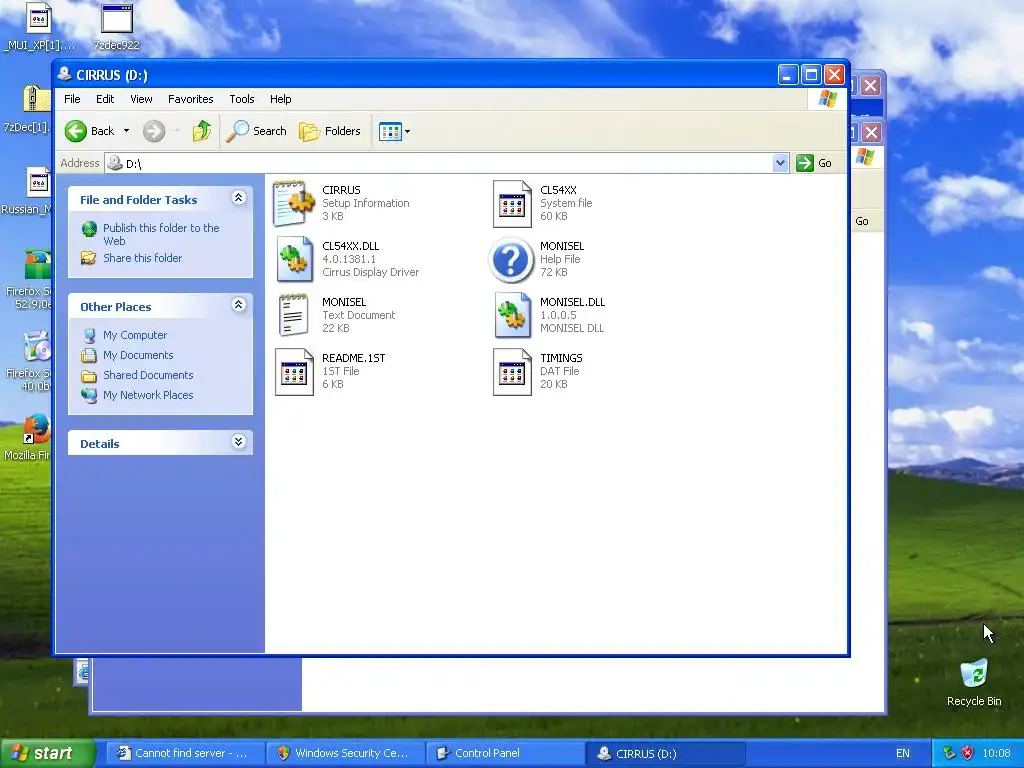This screenshot has width=1024, height=768.
Task: Collapse the Other Places panel
Action: point(239,305)
